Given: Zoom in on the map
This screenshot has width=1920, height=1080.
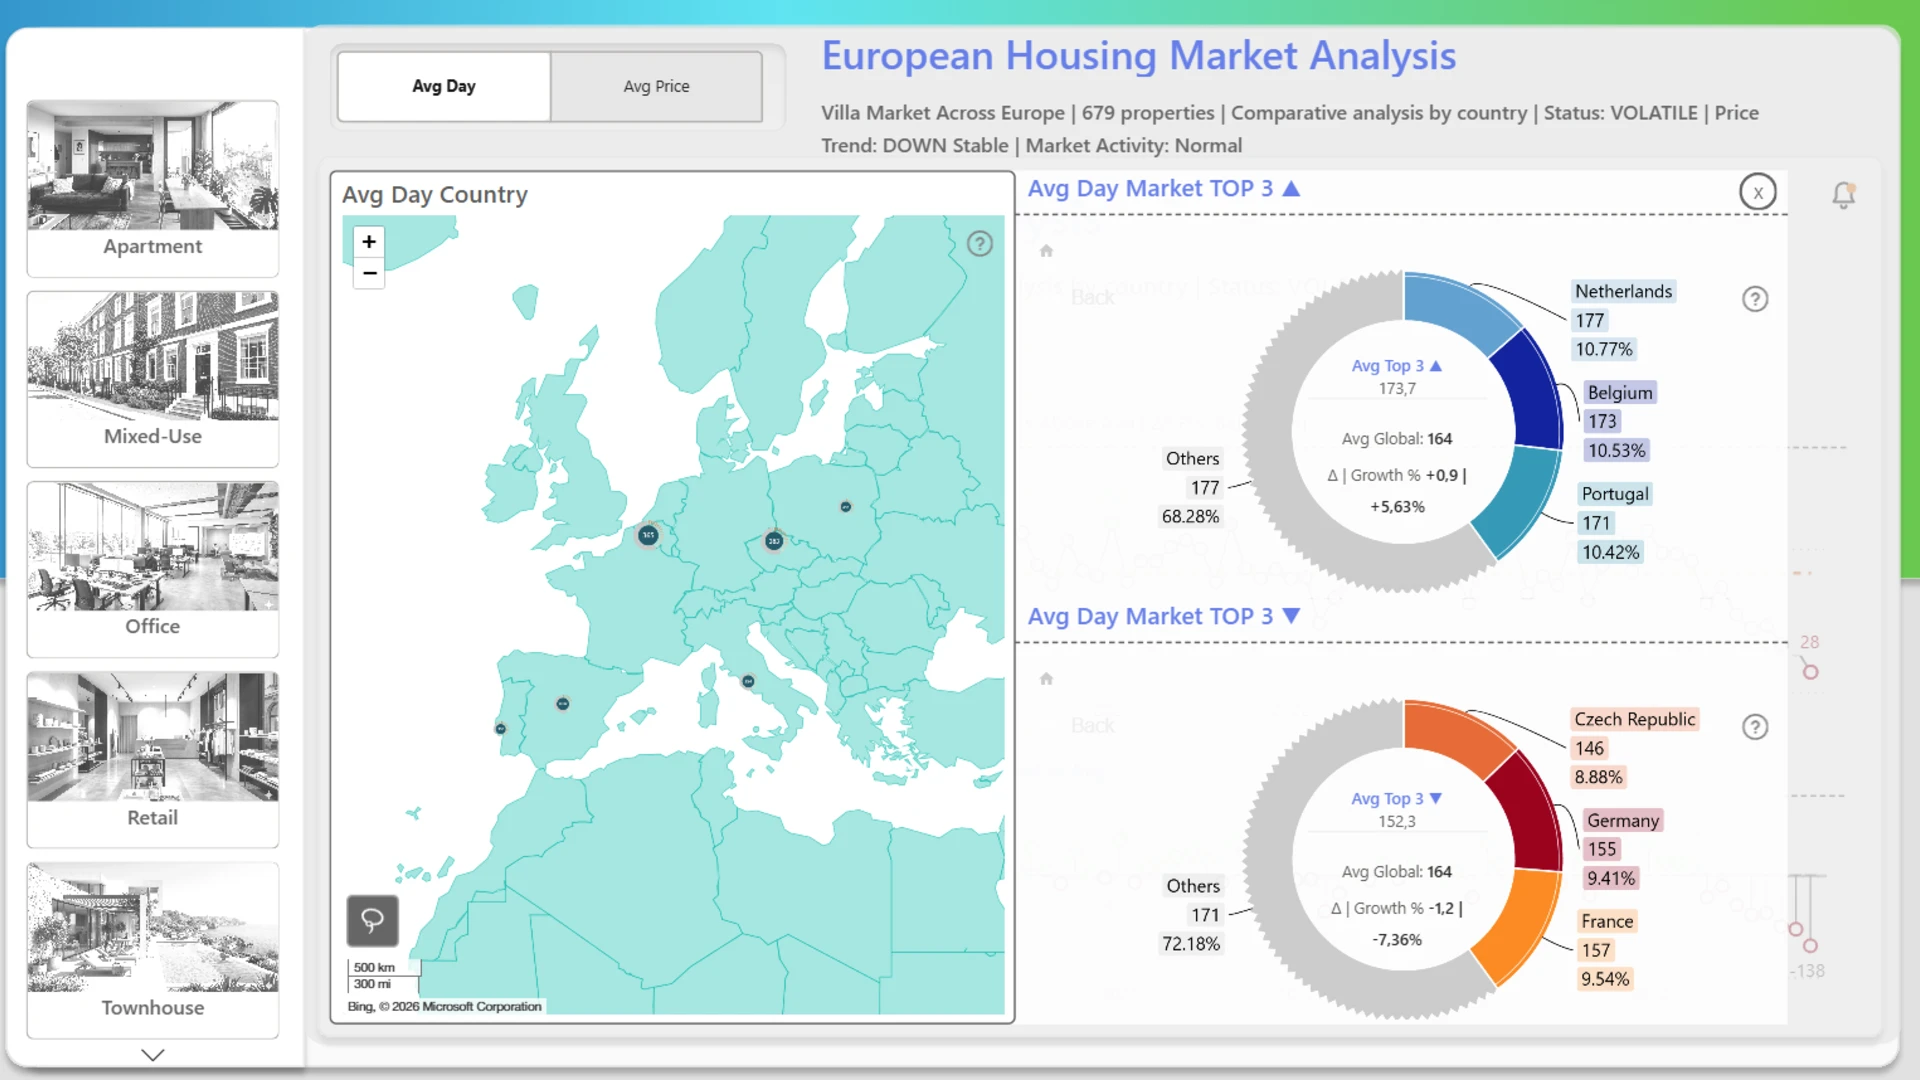Looking at the screenshot, I should click(369, 242).
